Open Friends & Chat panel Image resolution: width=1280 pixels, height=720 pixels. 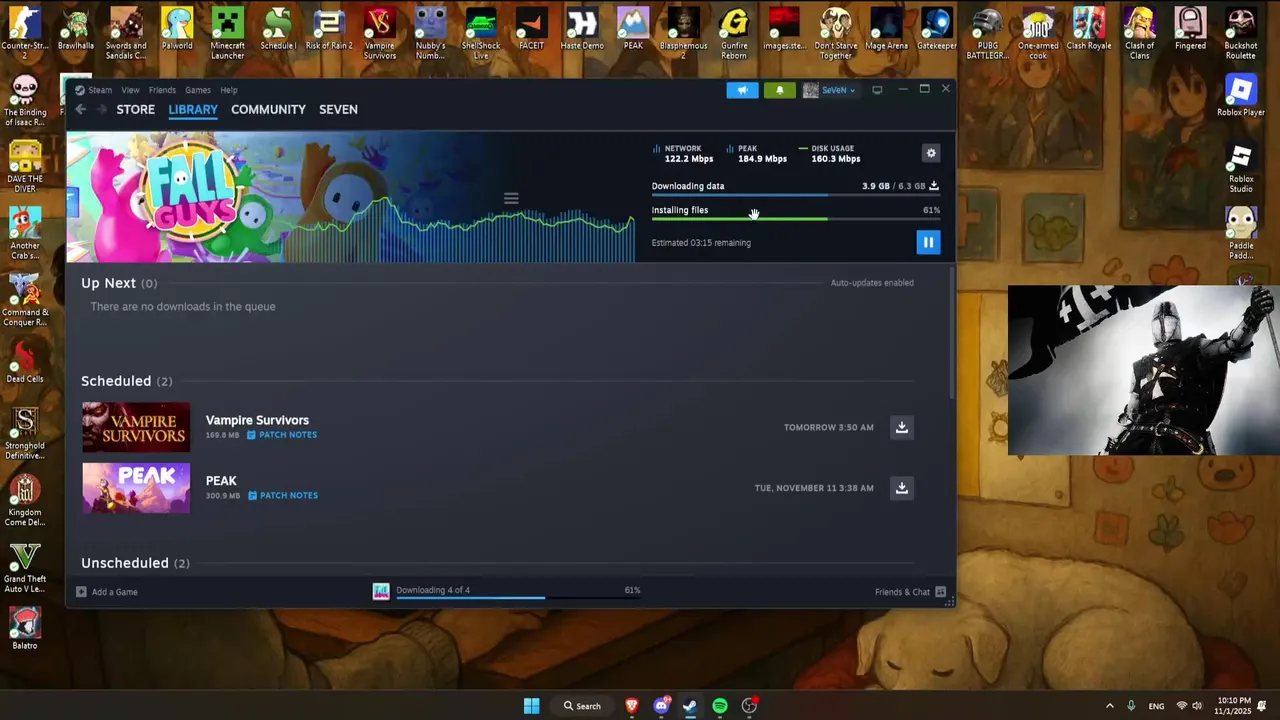909,592
